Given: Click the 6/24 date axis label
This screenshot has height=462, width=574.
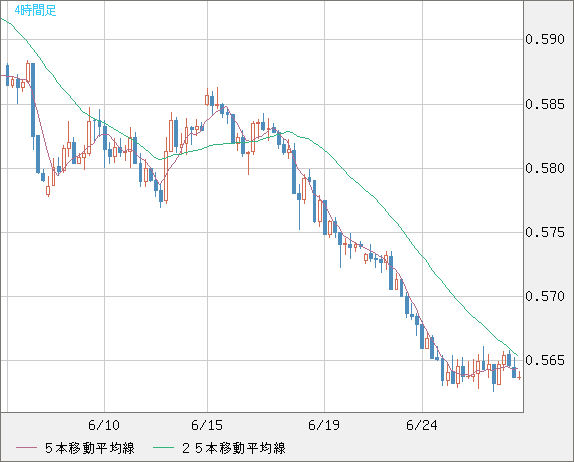Looking at the screenshot, I should (422, 425).
